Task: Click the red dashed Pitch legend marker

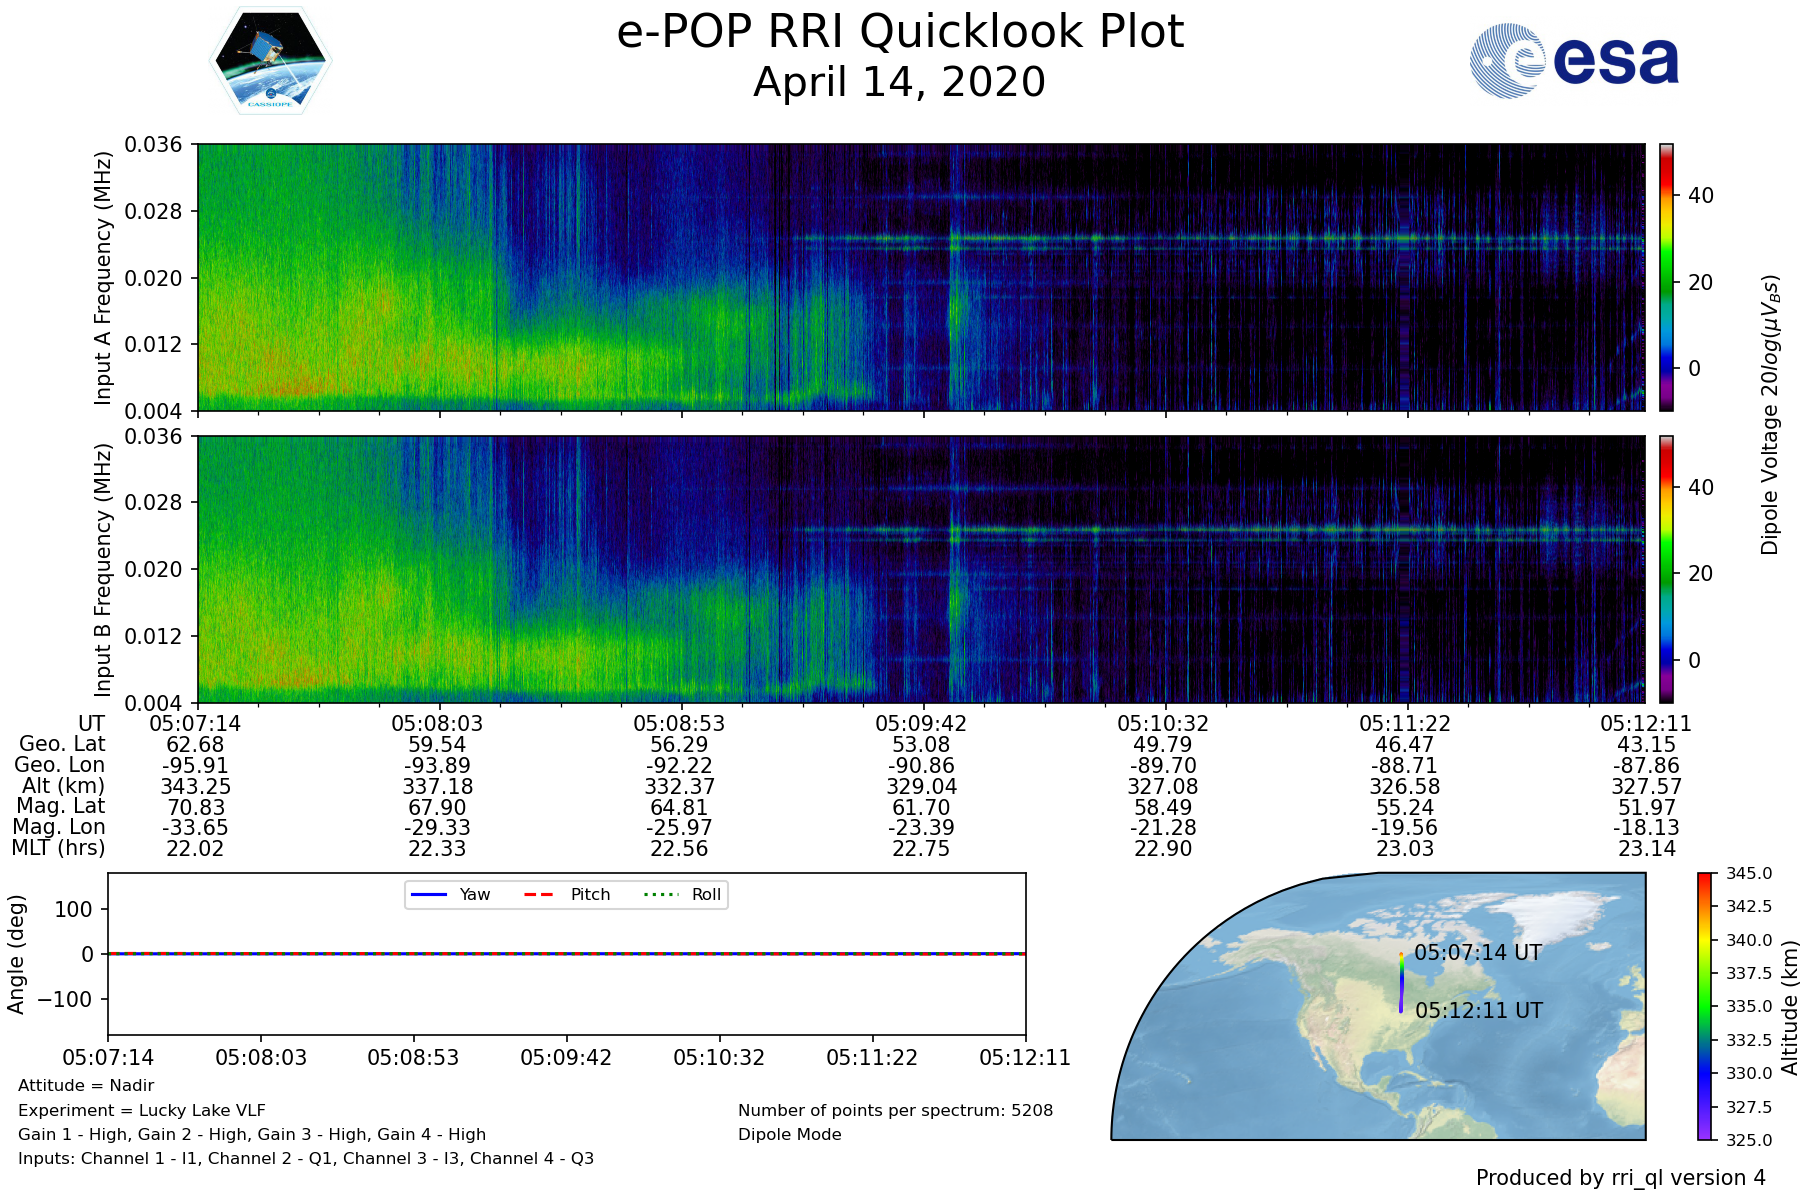Action: [x=539, y=894]
